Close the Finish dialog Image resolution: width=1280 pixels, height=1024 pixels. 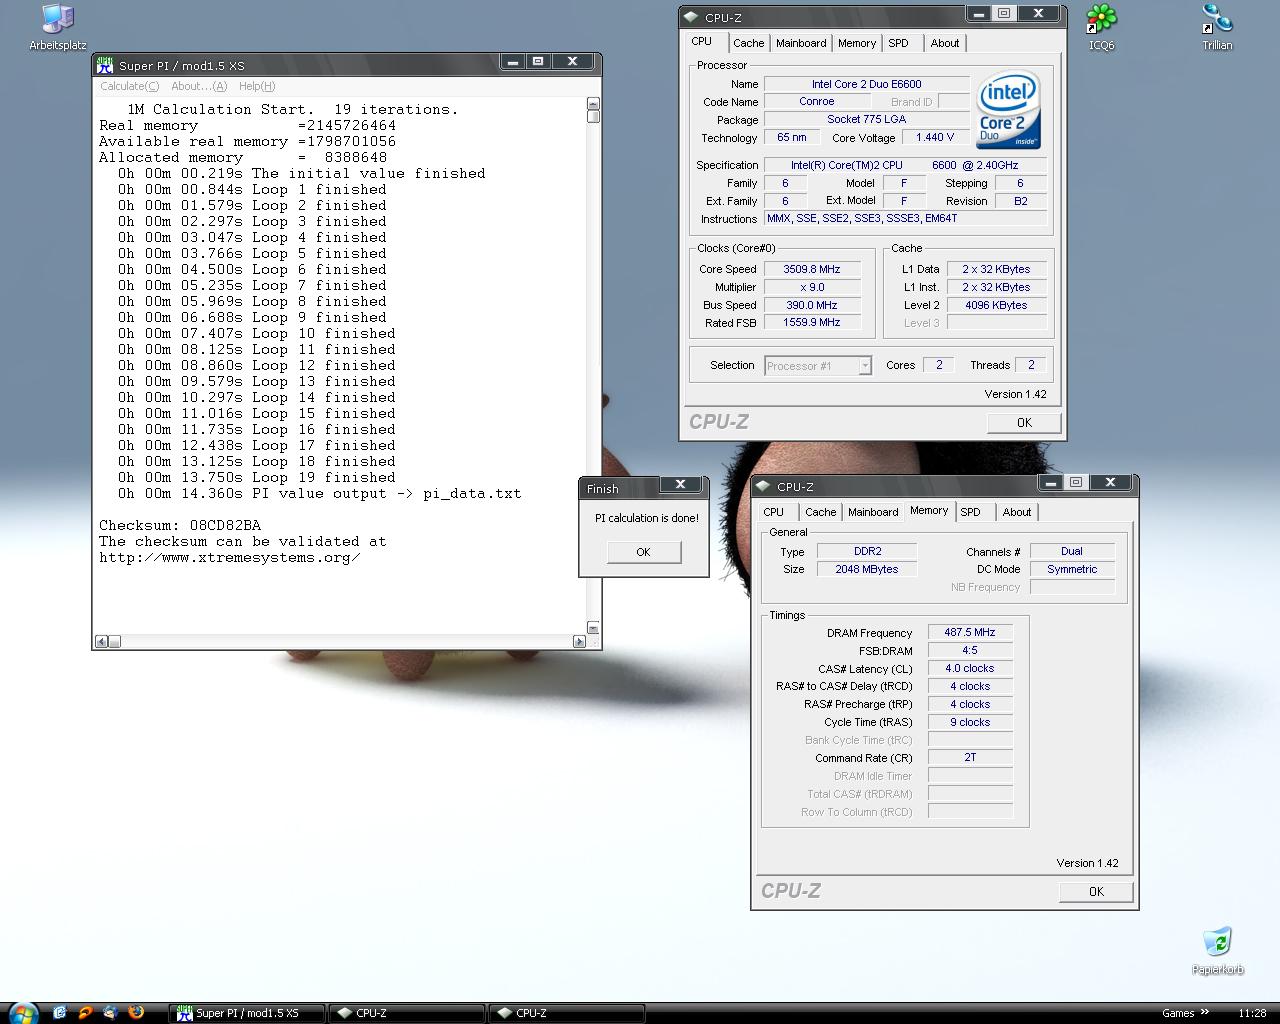tap(680, 484)
